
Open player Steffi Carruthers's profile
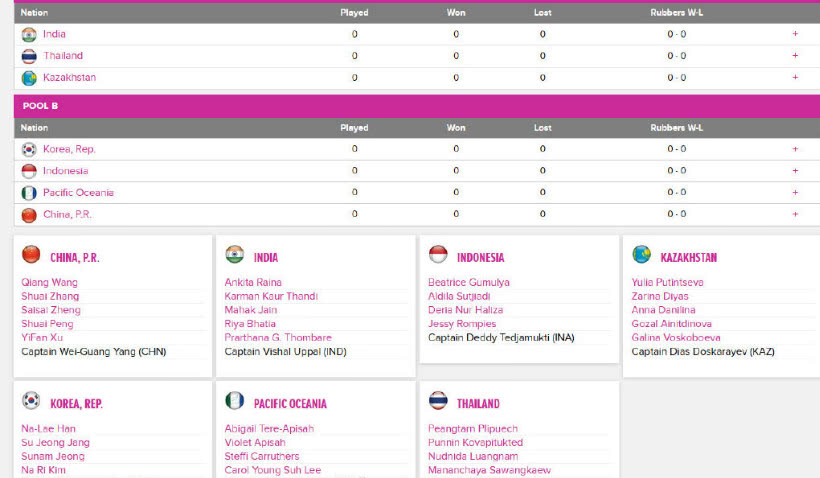262,457
